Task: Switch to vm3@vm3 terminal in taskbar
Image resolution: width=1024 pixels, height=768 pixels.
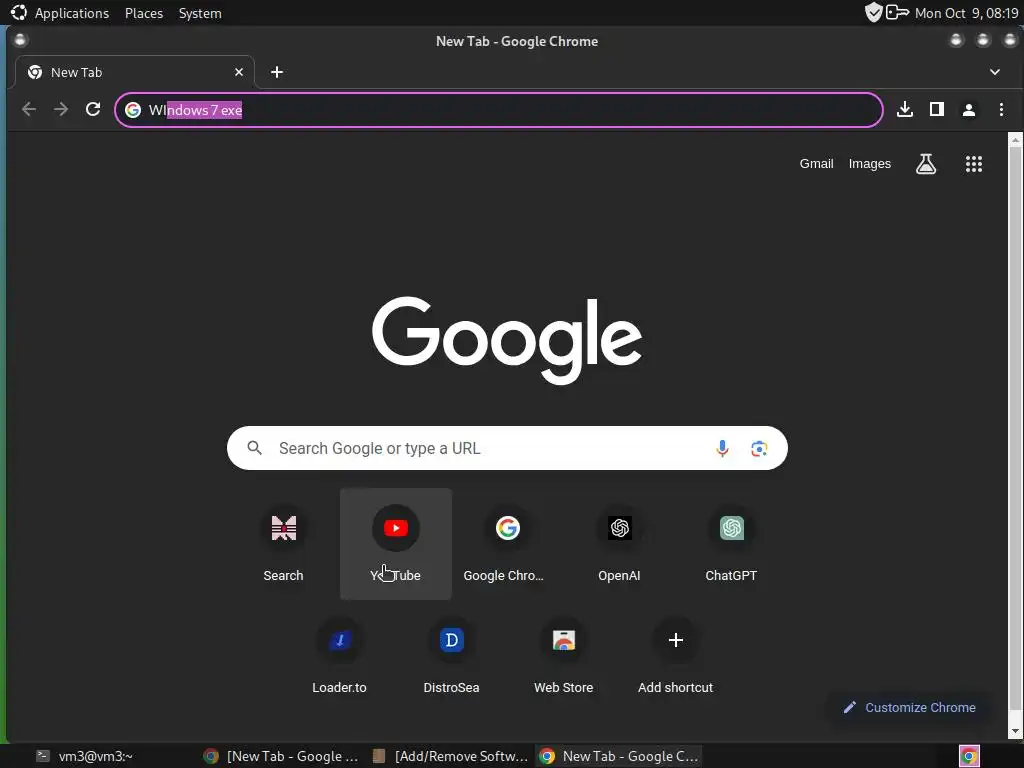Action: [x=96, y=756]
